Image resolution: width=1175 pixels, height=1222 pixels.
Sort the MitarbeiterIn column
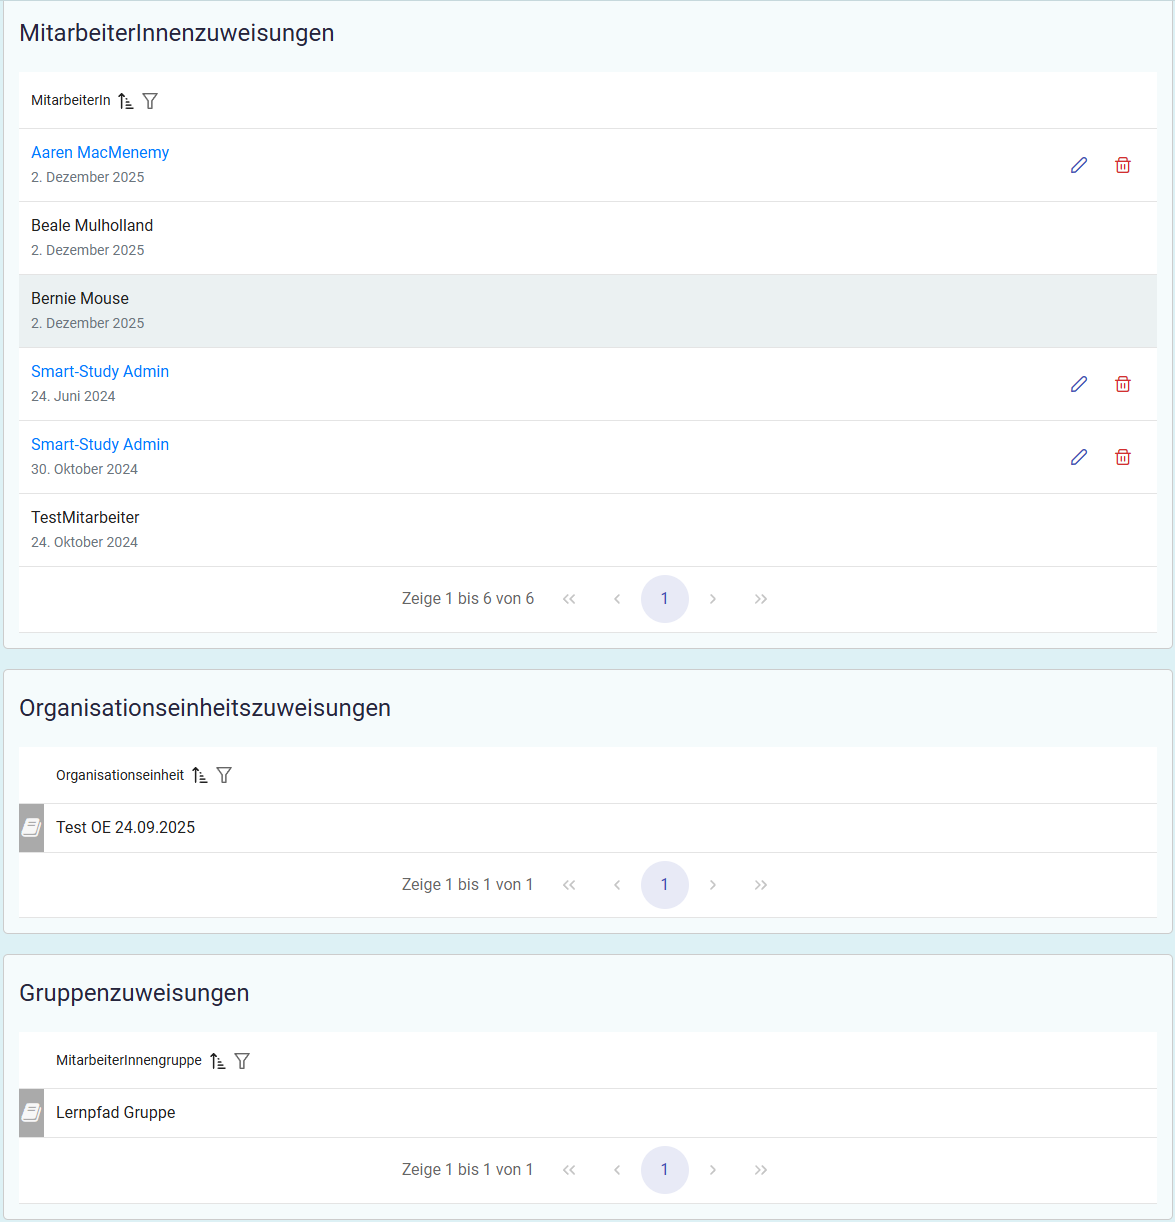[126, 101]
